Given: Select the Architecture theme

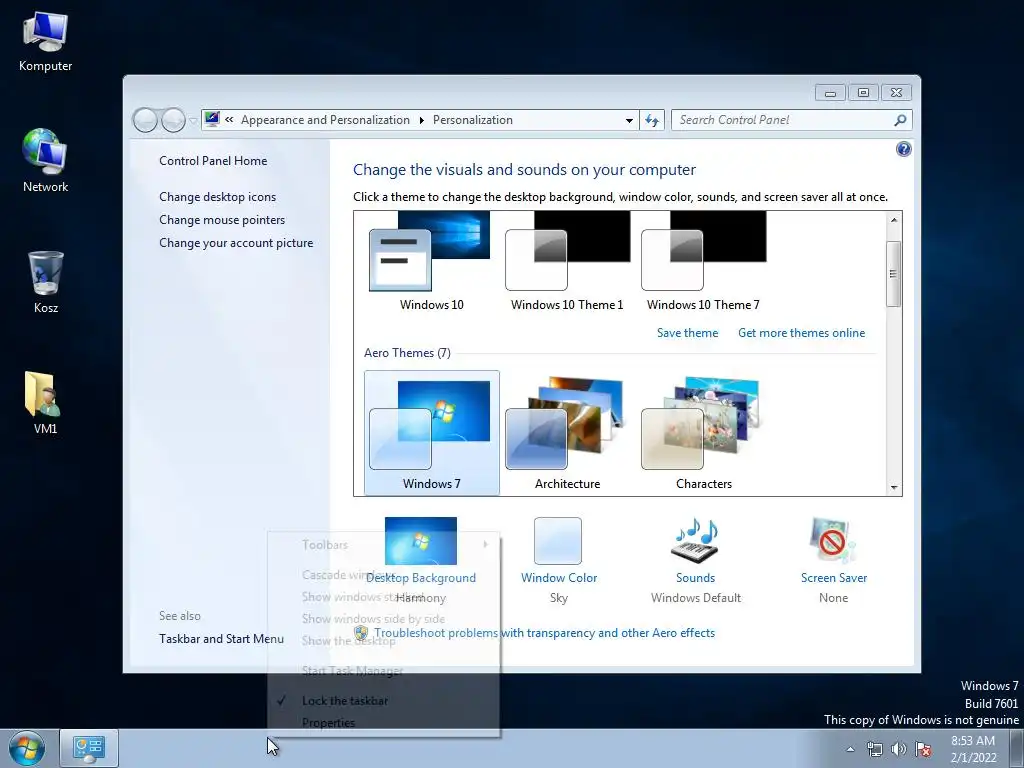Looking at the screenshot, I should (567, 433).
